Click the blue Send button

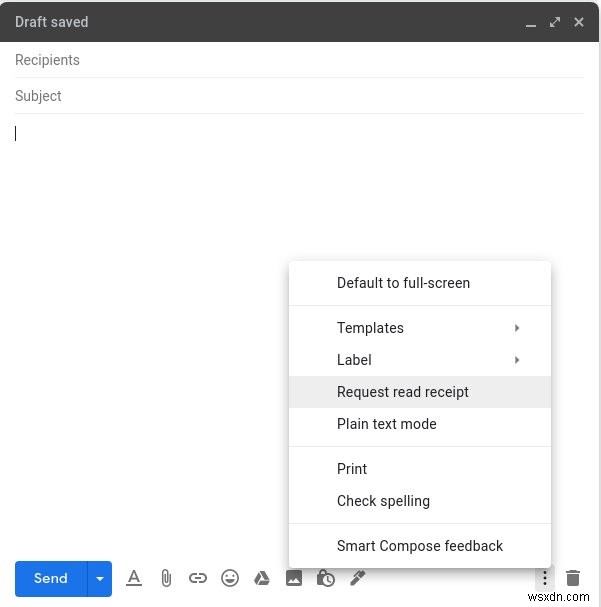click(51, 578)
